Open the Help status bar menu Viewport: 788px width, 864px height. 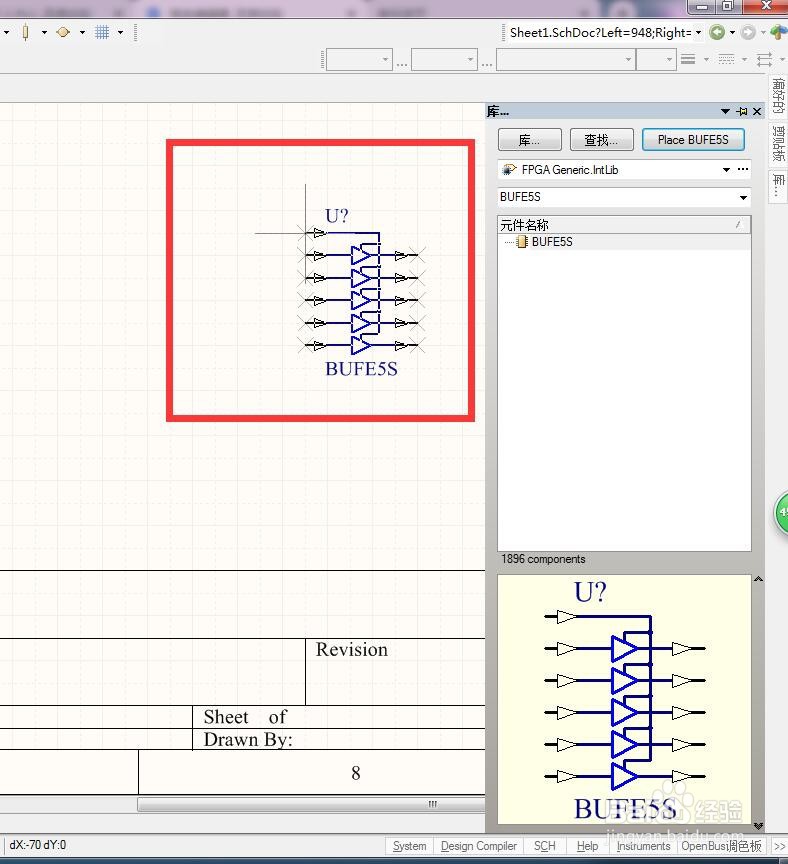[587, 845]
